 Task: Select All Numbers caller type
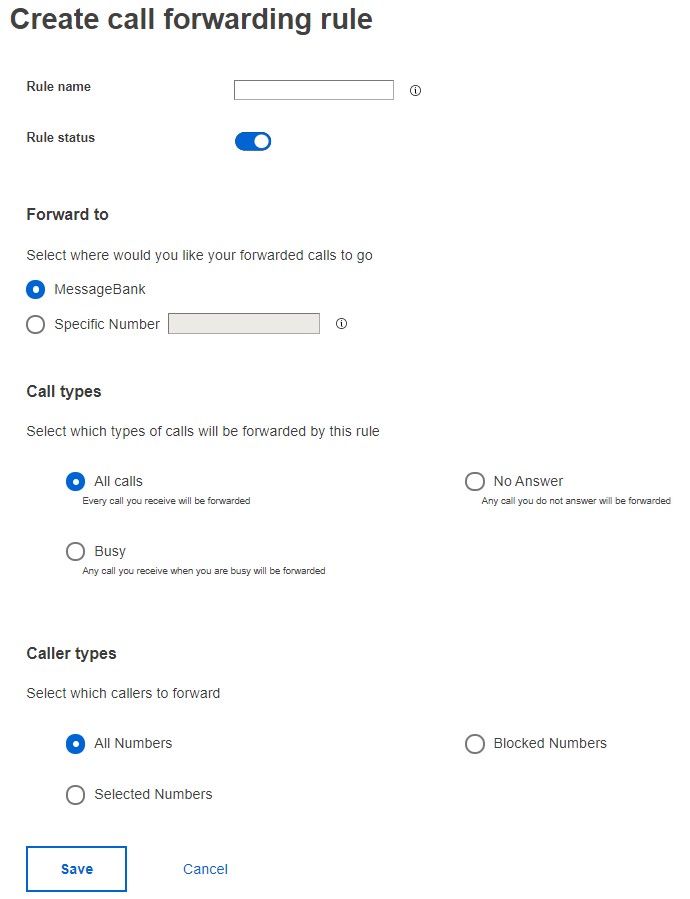(x=75, y=743)
